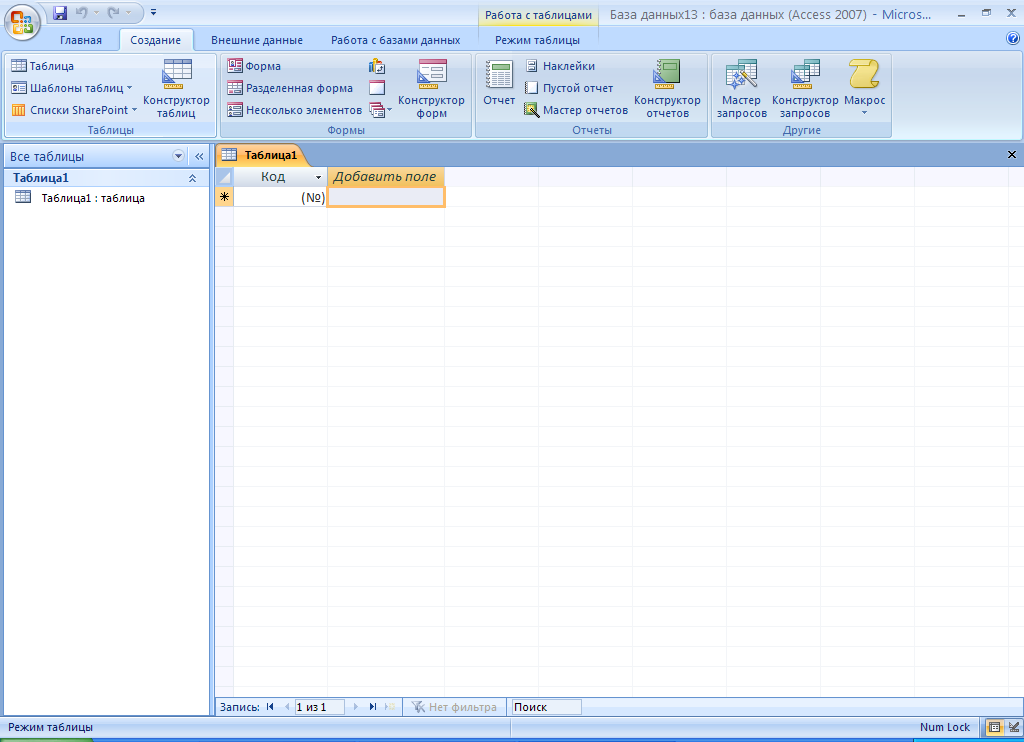Viewport: 1024px width, 742px height.
Task: Collapse the Таблица1 group
Action: click(x=192, y=178)
